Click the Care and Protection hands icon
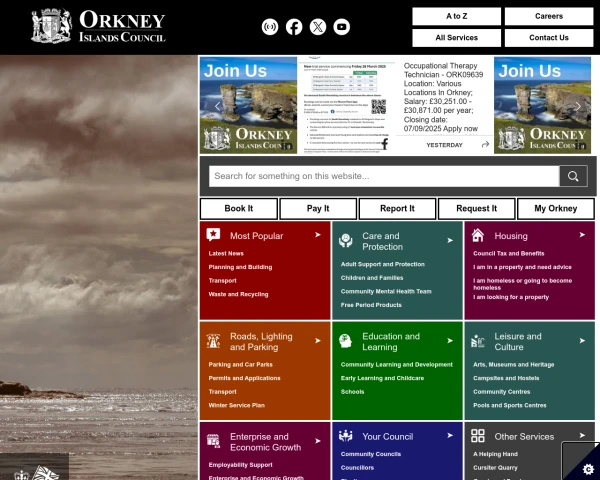 point(346,240)
